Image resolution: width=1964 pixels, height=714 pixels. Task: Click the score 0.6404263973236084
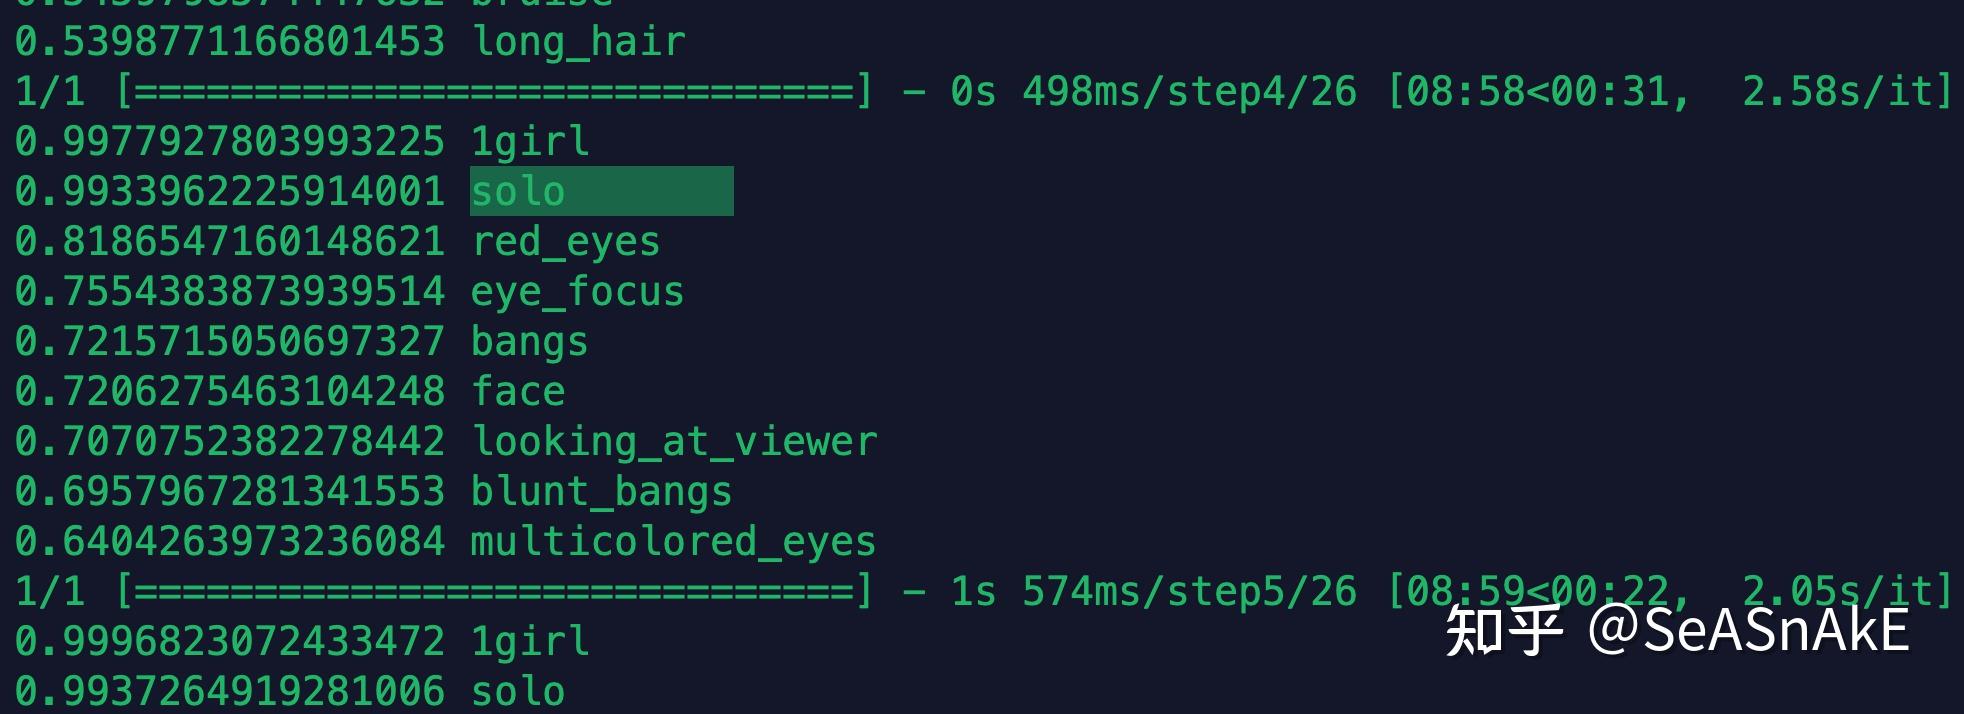coord(229,541)
